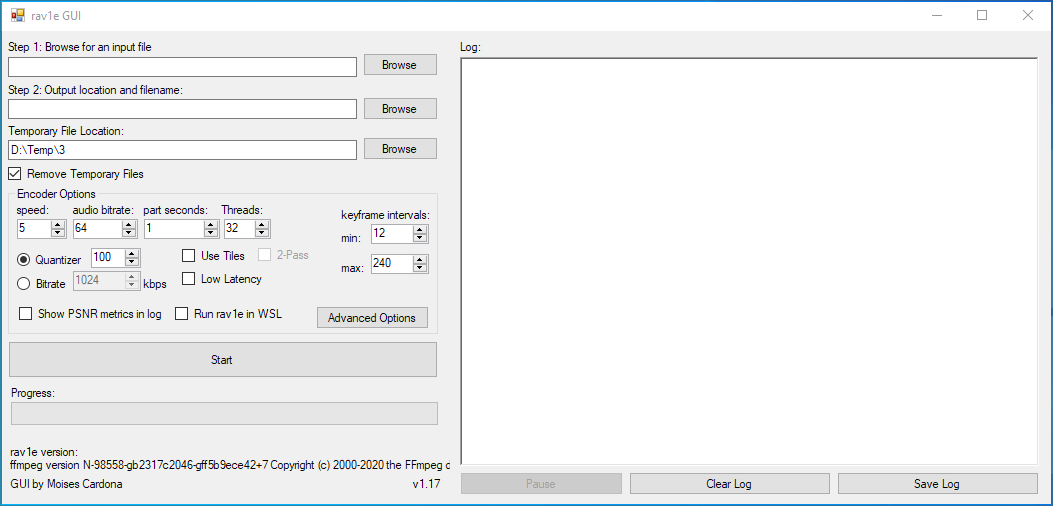The image size is (1053, 506).
Task: Decrease the Quantizer value with down arrow
Action: [132, 262]
